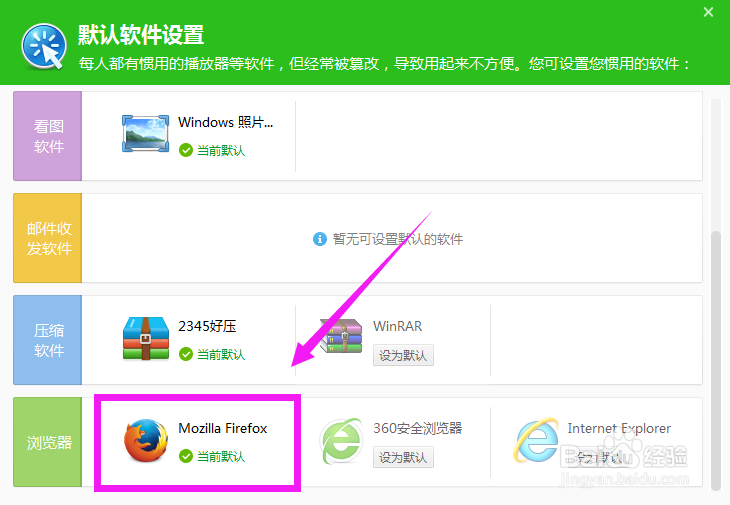Click the Internet Explorer program name
730x505 pixels.
coord(619,428)
